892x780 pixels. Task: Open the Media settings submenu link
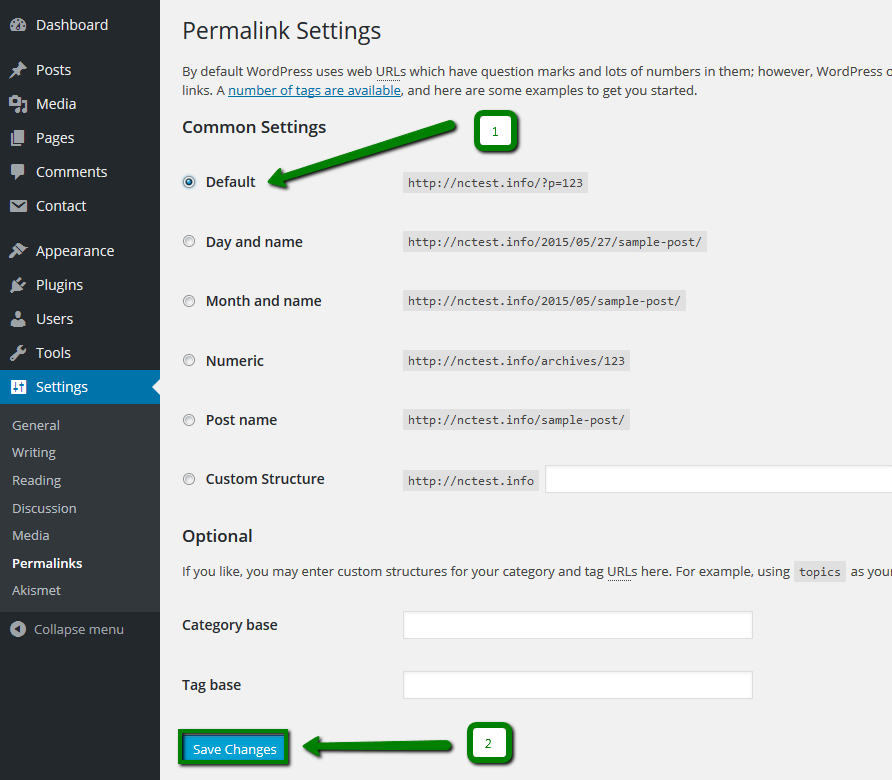coord(31,535)
